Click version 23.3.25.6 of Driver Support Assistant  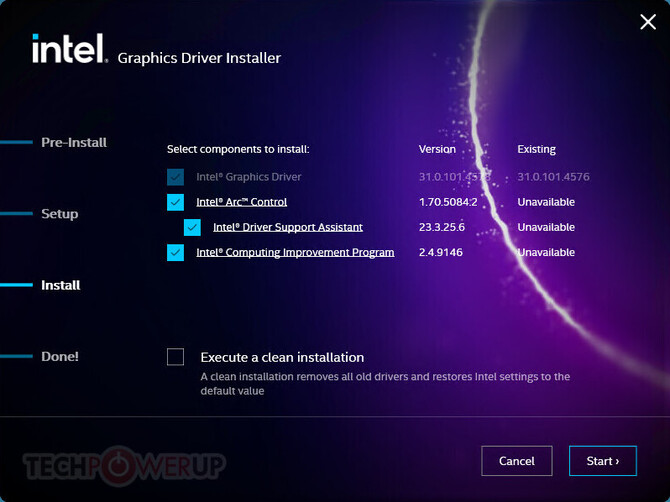click(442, 227)
